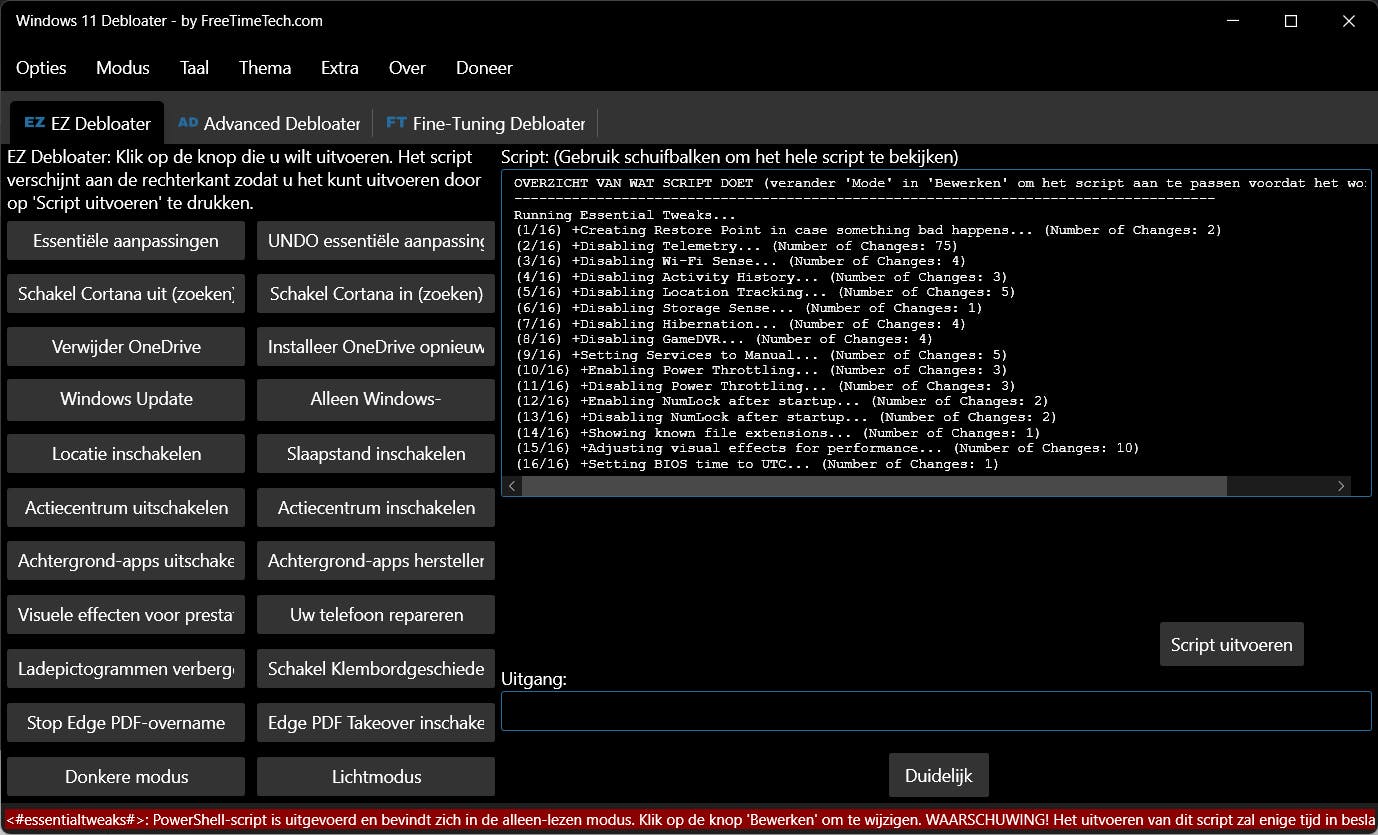Screen dimensions: 1378x835
Task: Switch to the Fine-Tuning Debloater tab
Action: pos(485,123)
